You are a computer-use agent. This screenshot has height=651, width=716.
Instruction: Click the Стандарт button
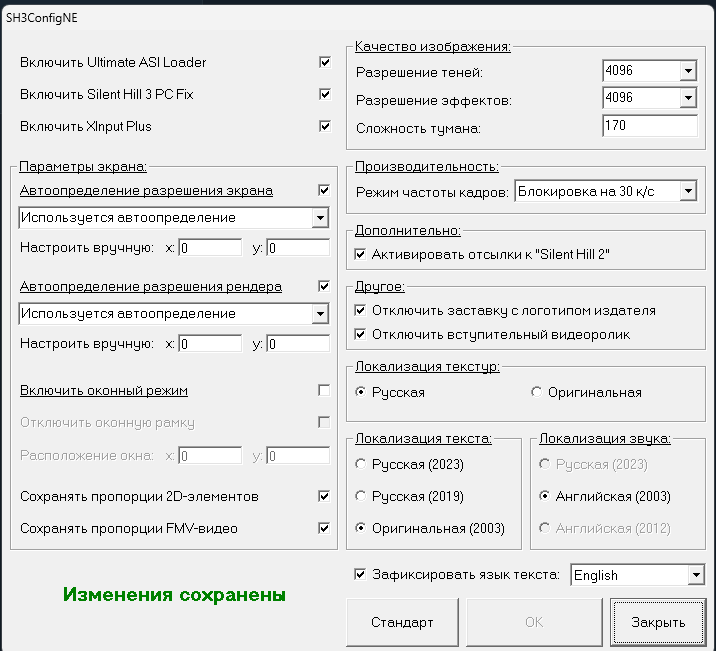click(x=402, y=622)
